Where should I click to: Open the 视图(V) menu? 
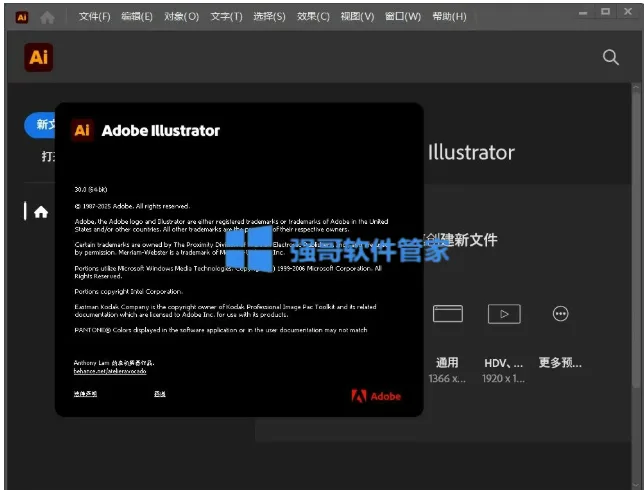click(x=357, y=16)
